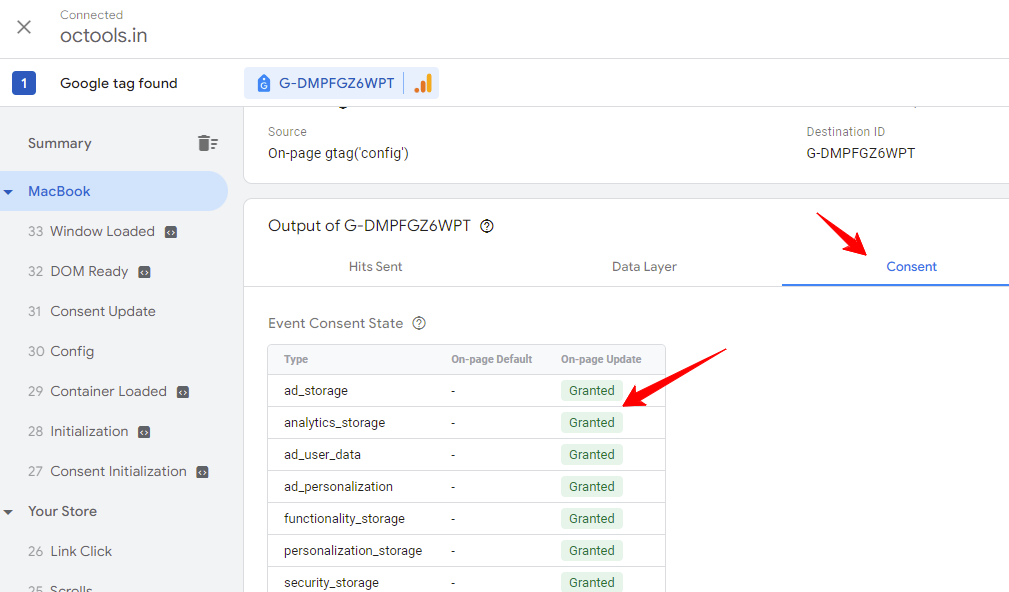Click the code icon beside DOM Ready
Viewport: 1009px width, 592px height.
click(x=144, y=272)
